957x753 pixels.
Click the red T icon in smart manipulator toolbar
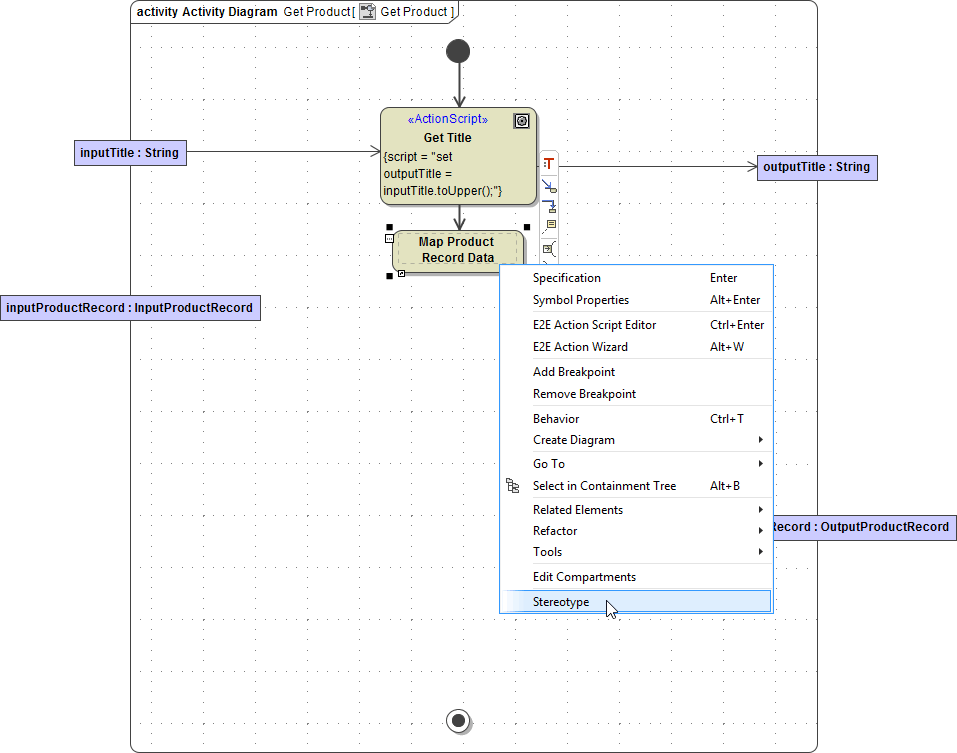(548, 164)
